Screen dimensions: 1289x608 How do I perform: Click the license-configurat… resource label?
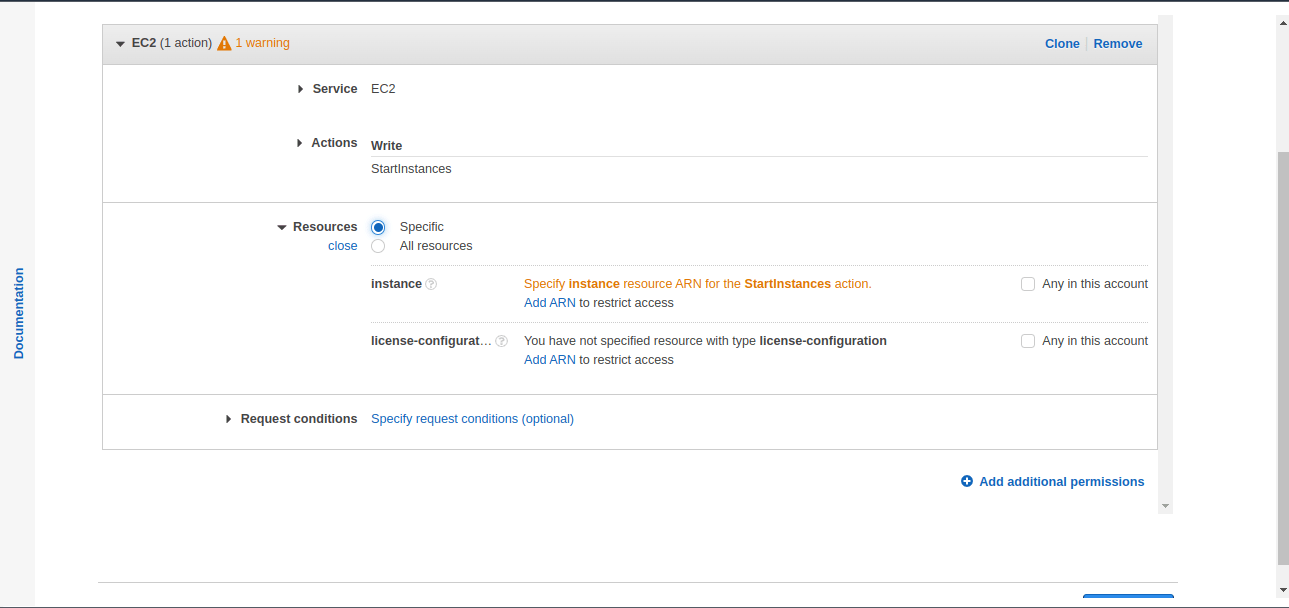tap(431, 341)
